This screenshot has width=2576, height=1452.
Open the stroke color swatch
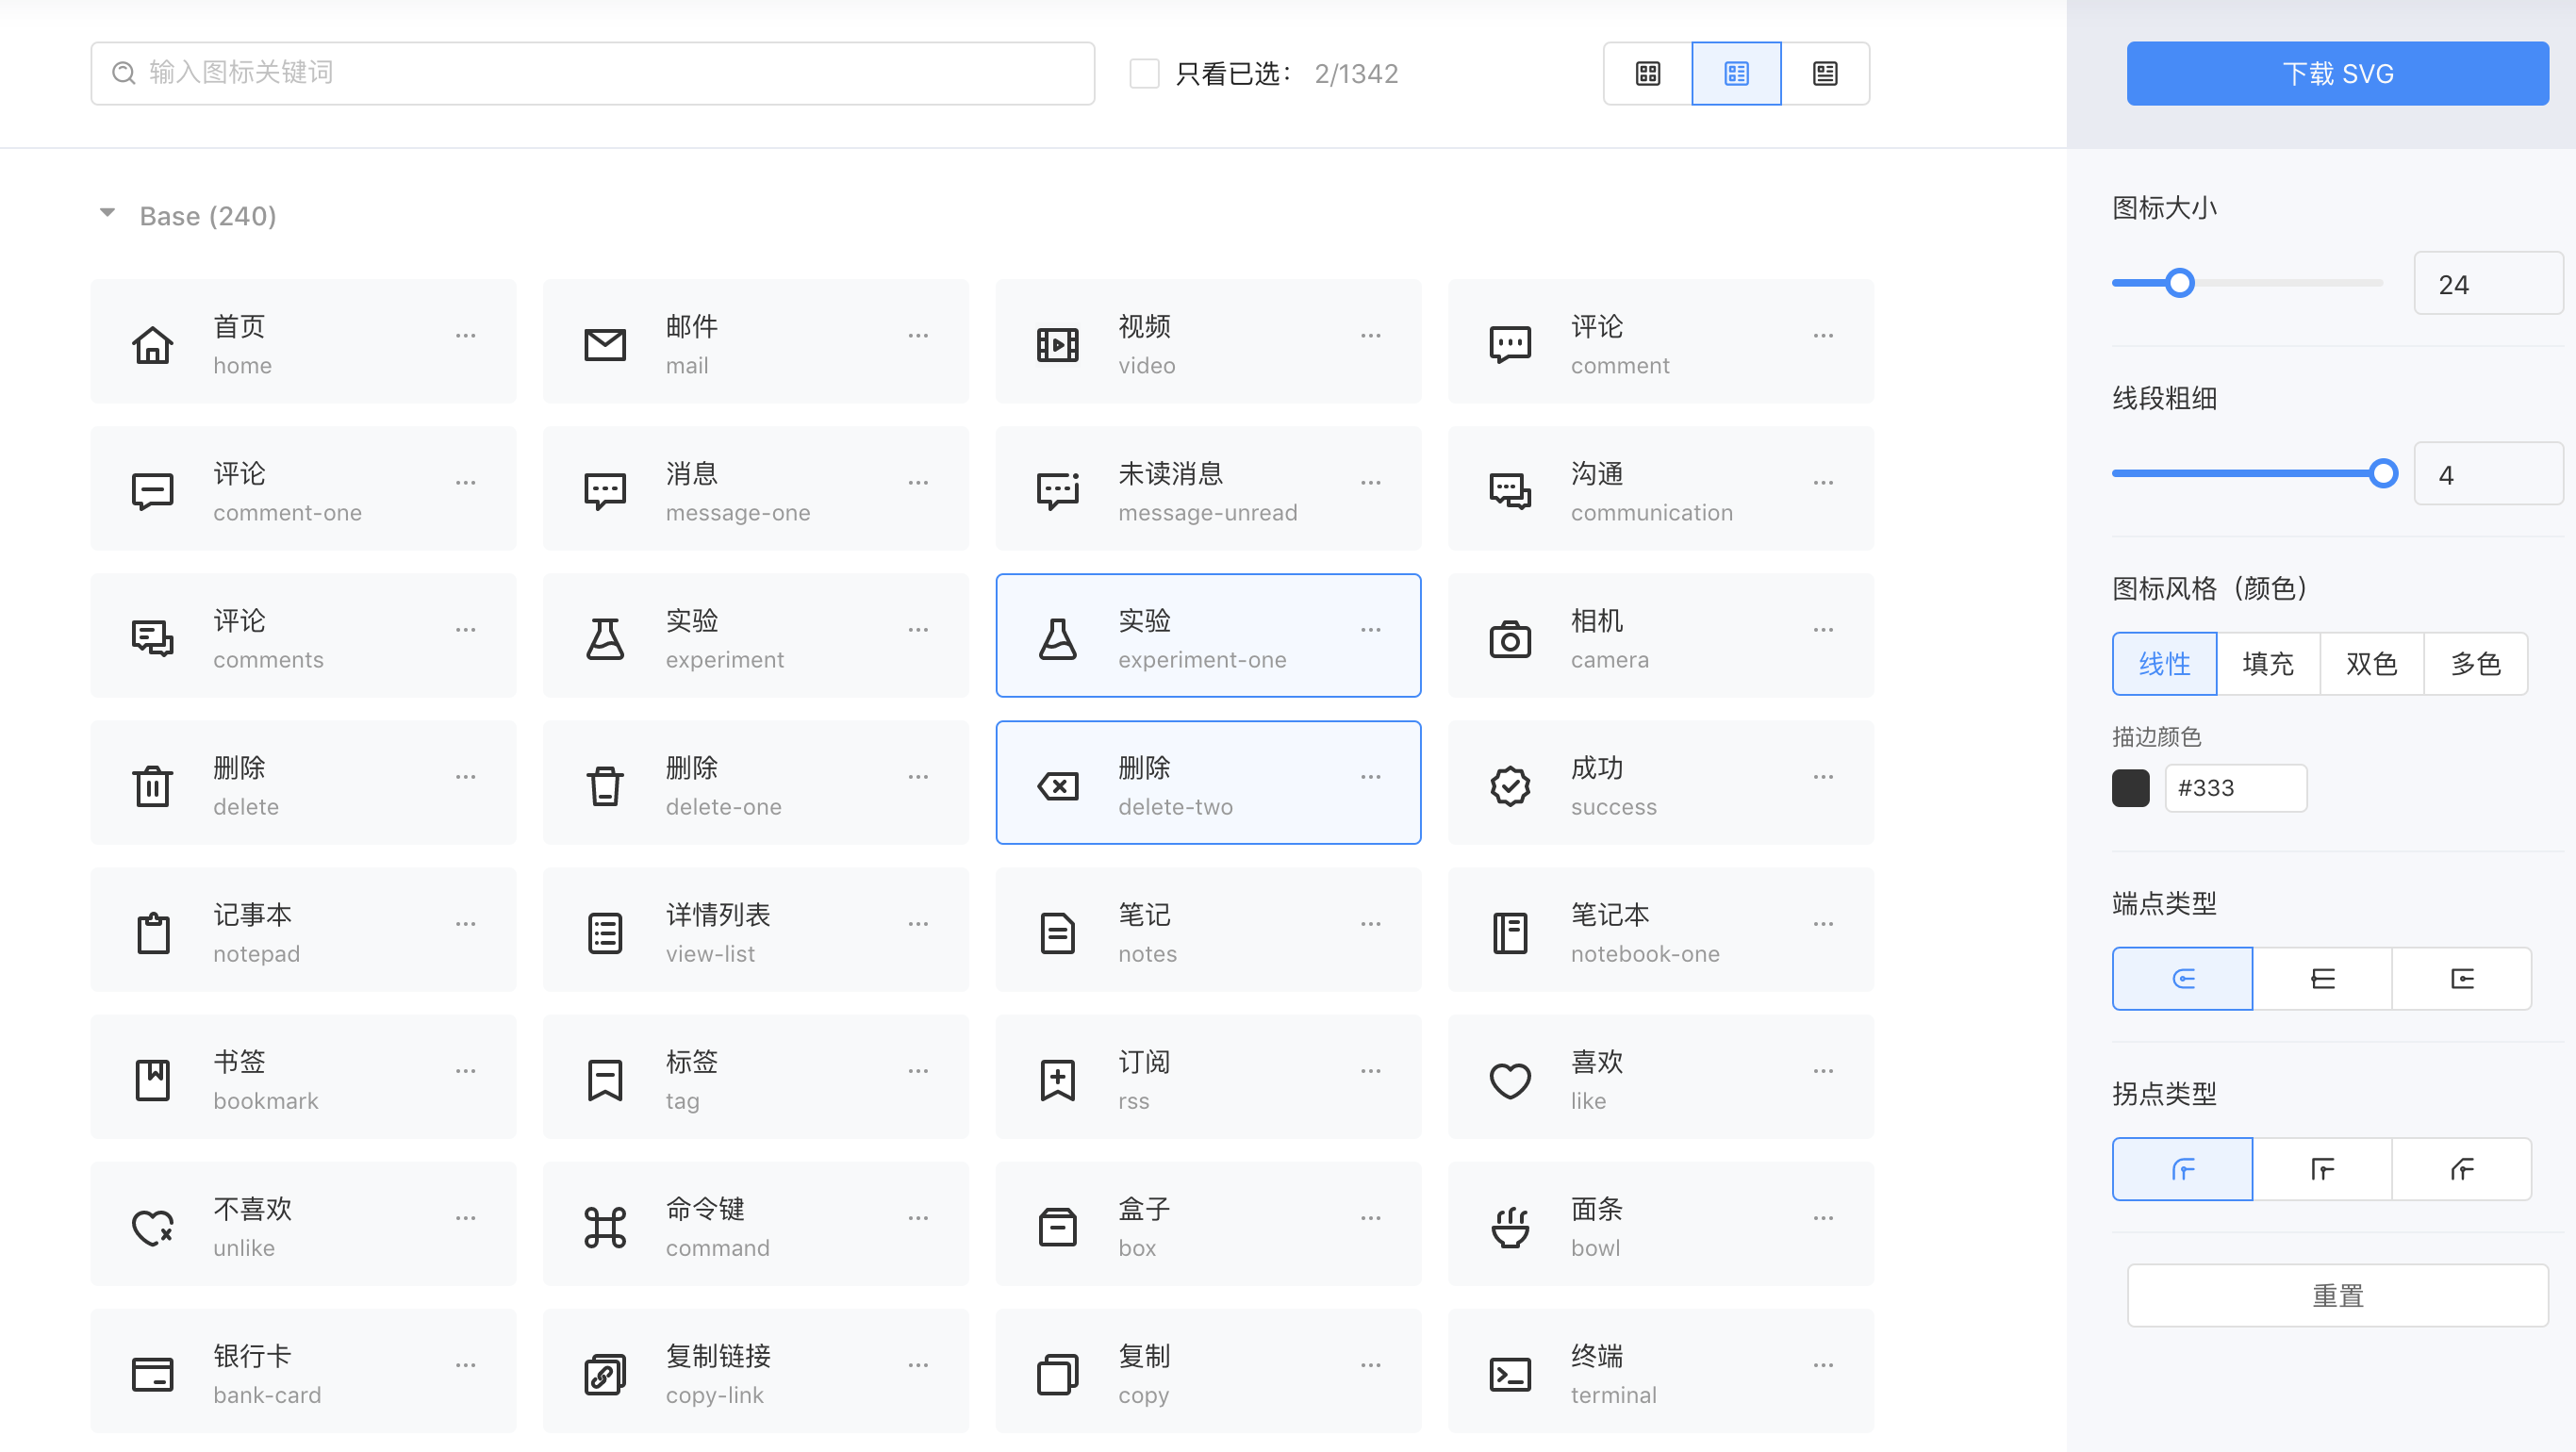coord(2130,788)
